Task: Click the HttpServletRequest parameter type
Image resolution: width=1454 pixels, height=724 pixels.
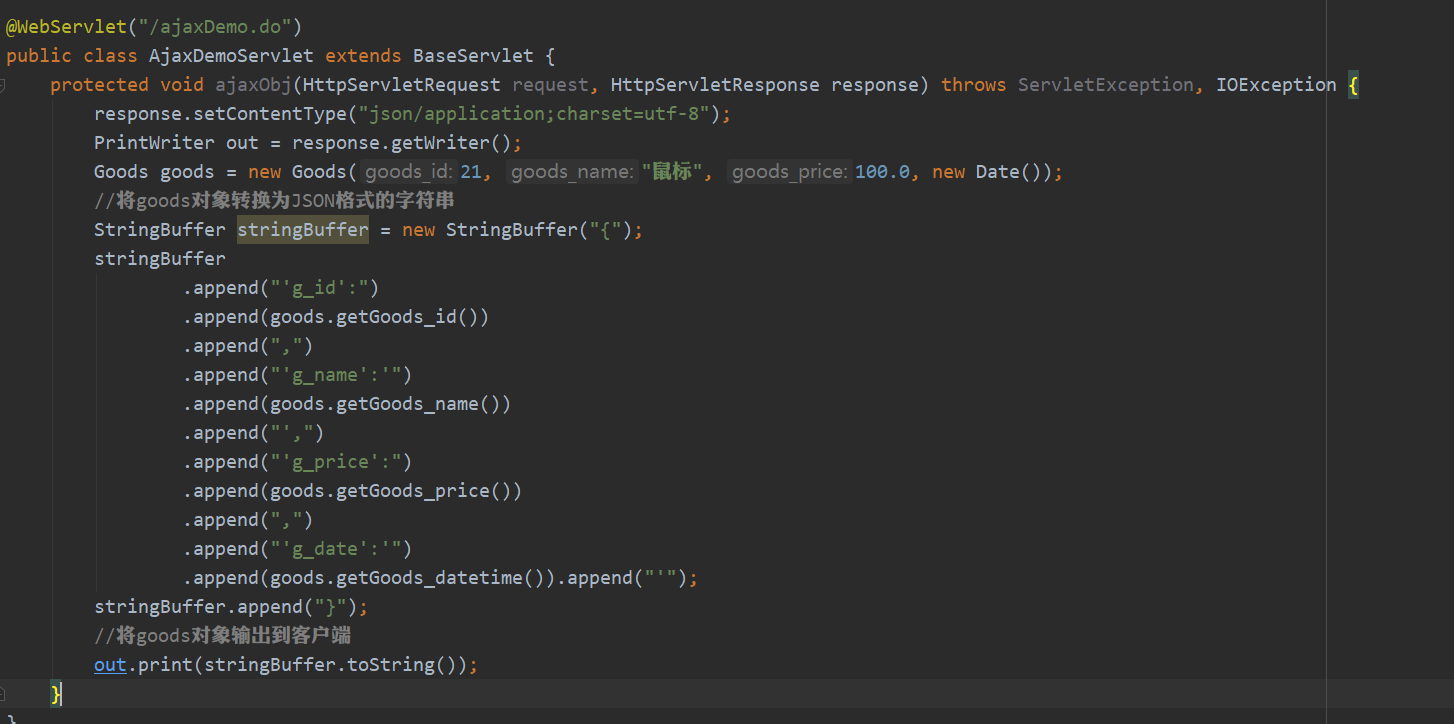Action: pos(402,85)
